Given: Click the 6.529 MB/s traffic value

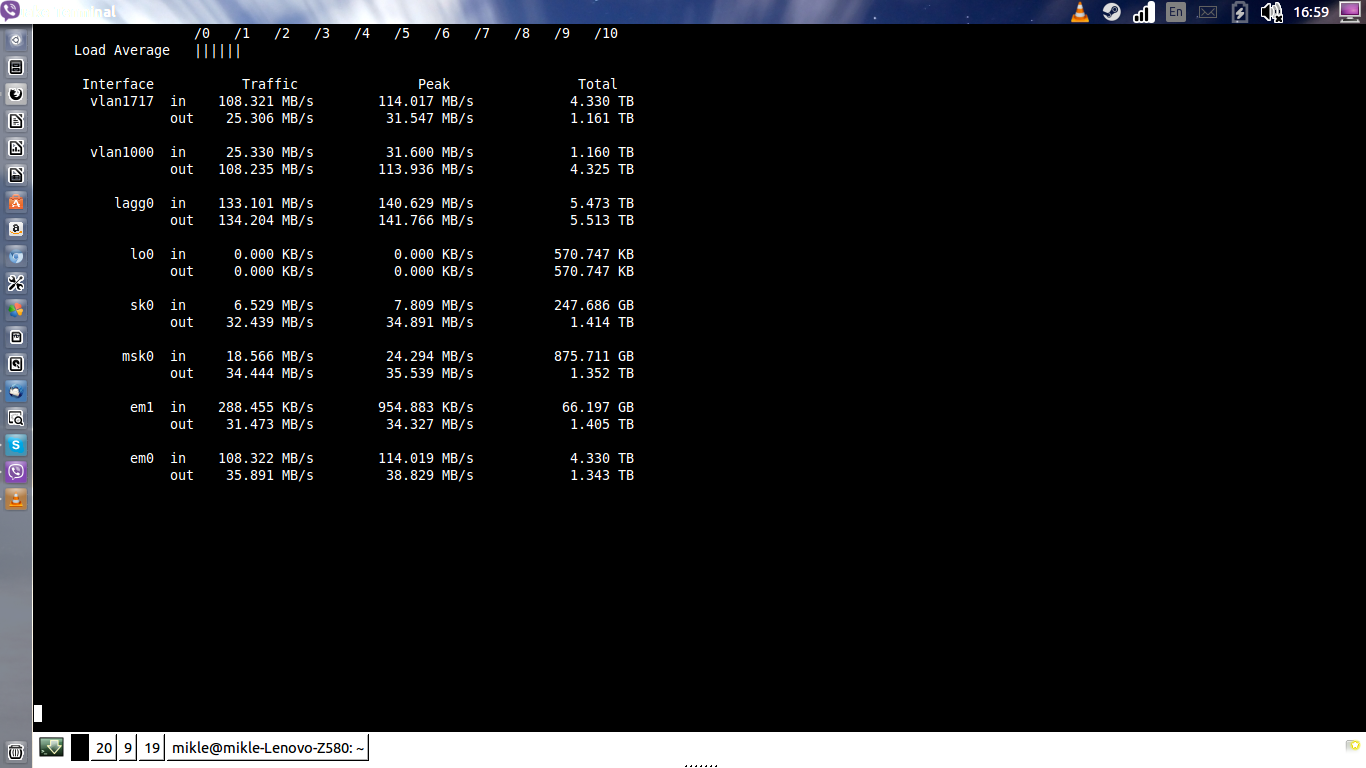Looking at the screenshot, I should pyautogui.click(x=274, y=305).
